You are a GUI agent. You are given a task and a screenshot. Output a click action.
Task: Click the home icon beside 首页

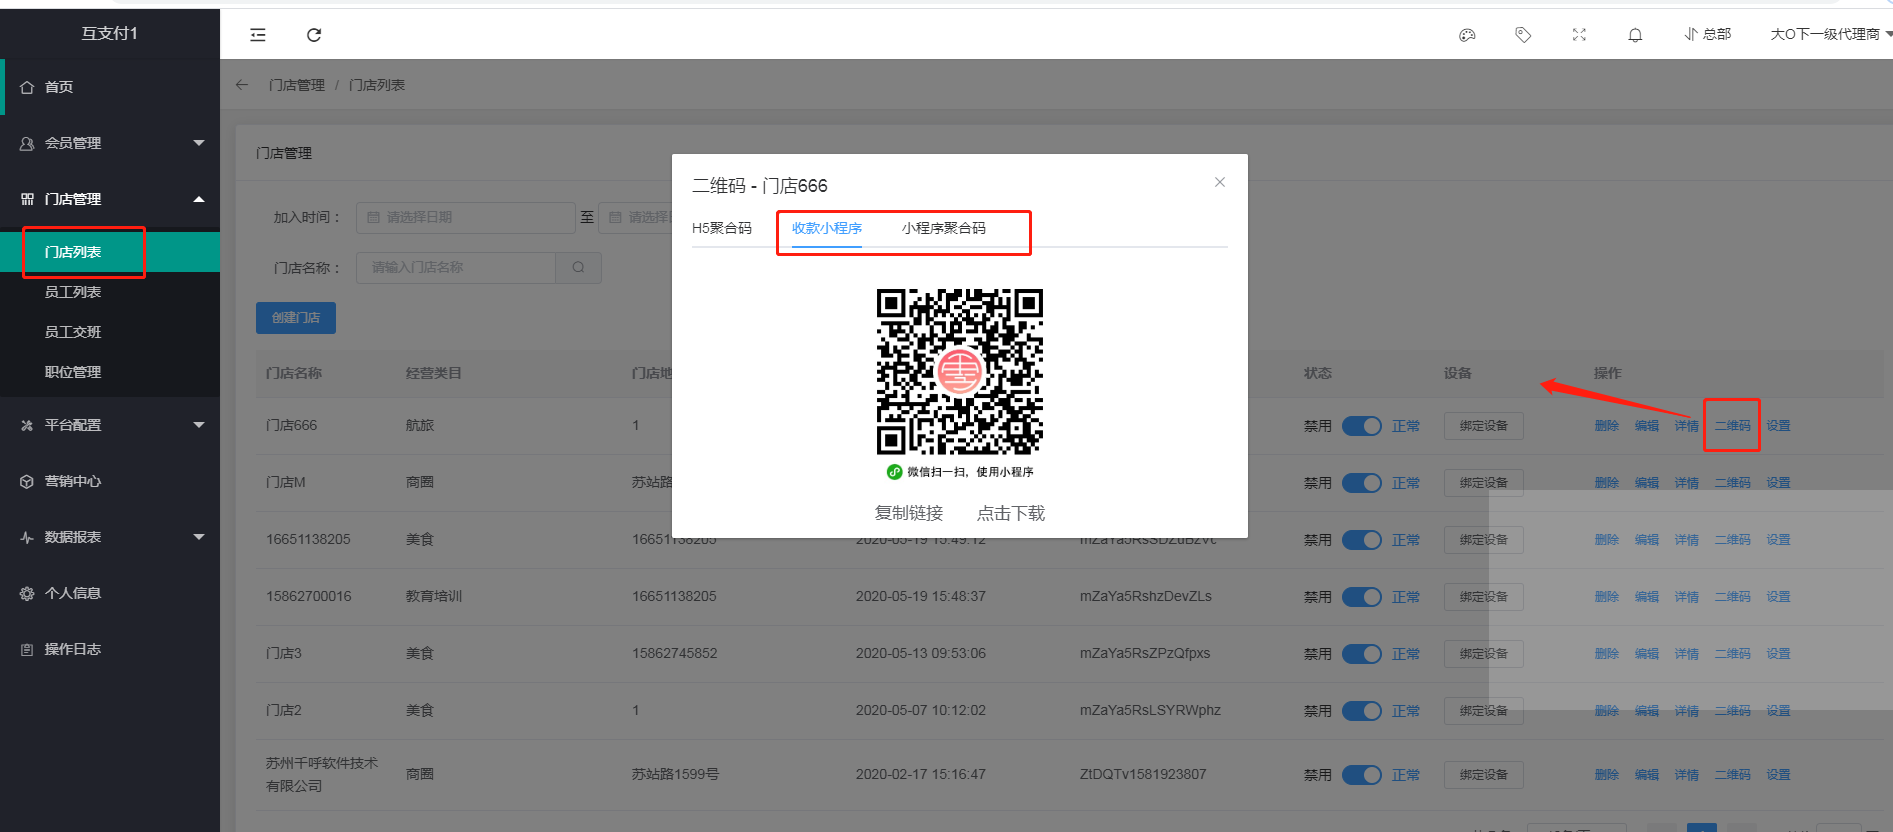coord(27,87)
